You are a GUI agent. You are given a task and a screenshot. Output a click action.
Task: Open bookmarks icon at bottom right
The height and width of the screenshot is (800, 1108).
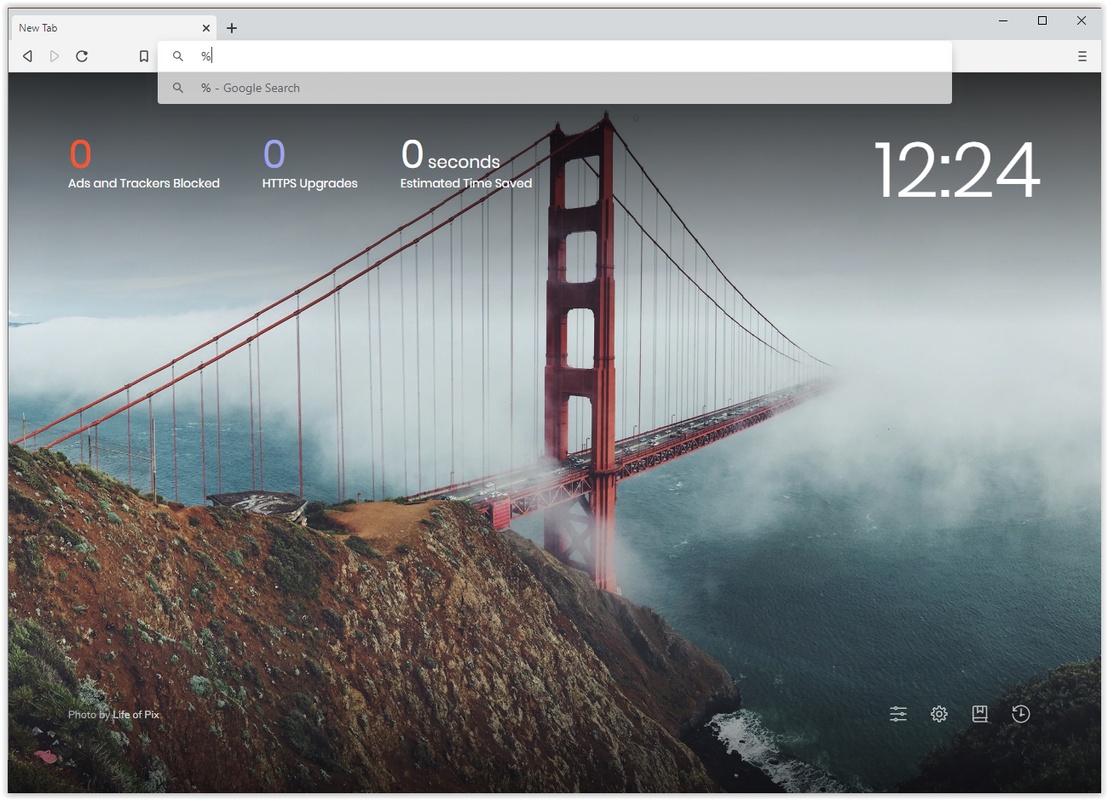click(979, 714)
